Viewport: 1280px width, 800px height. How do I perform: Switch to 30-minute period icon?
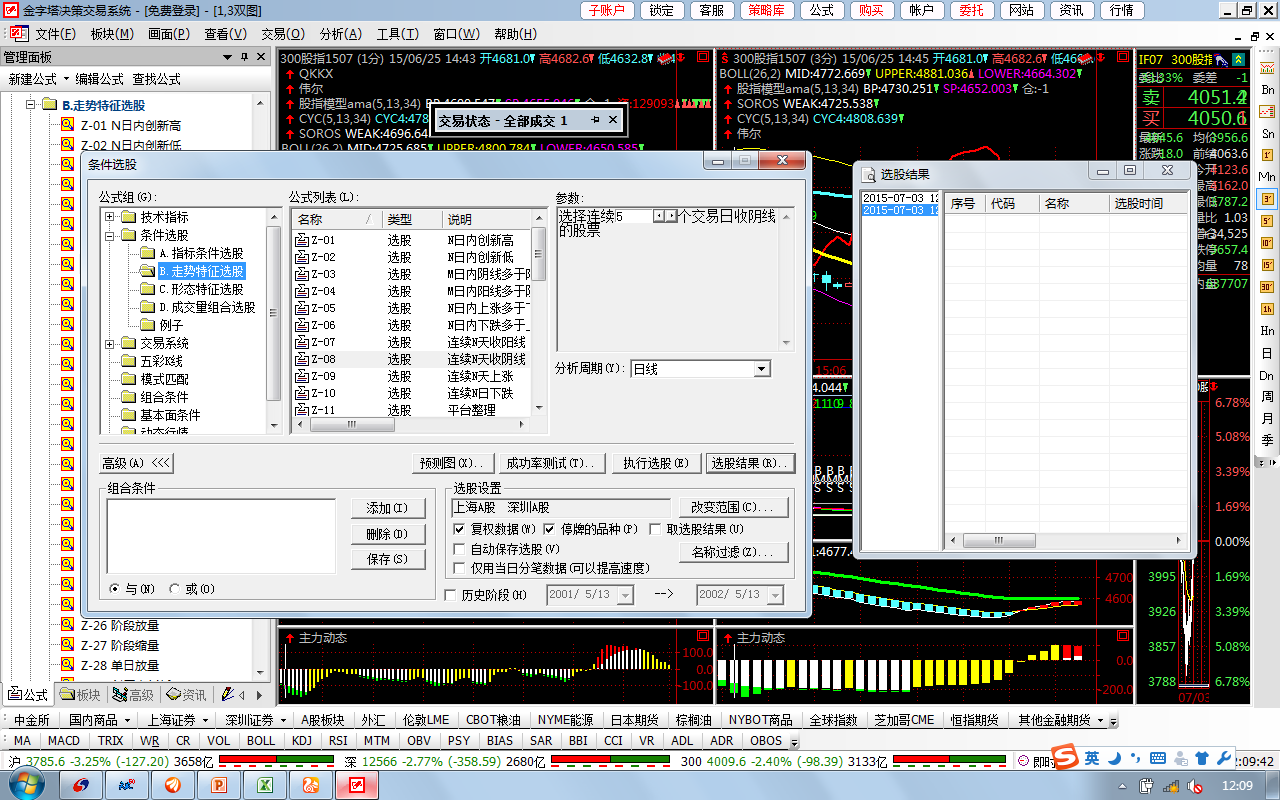click(1267, 287)
